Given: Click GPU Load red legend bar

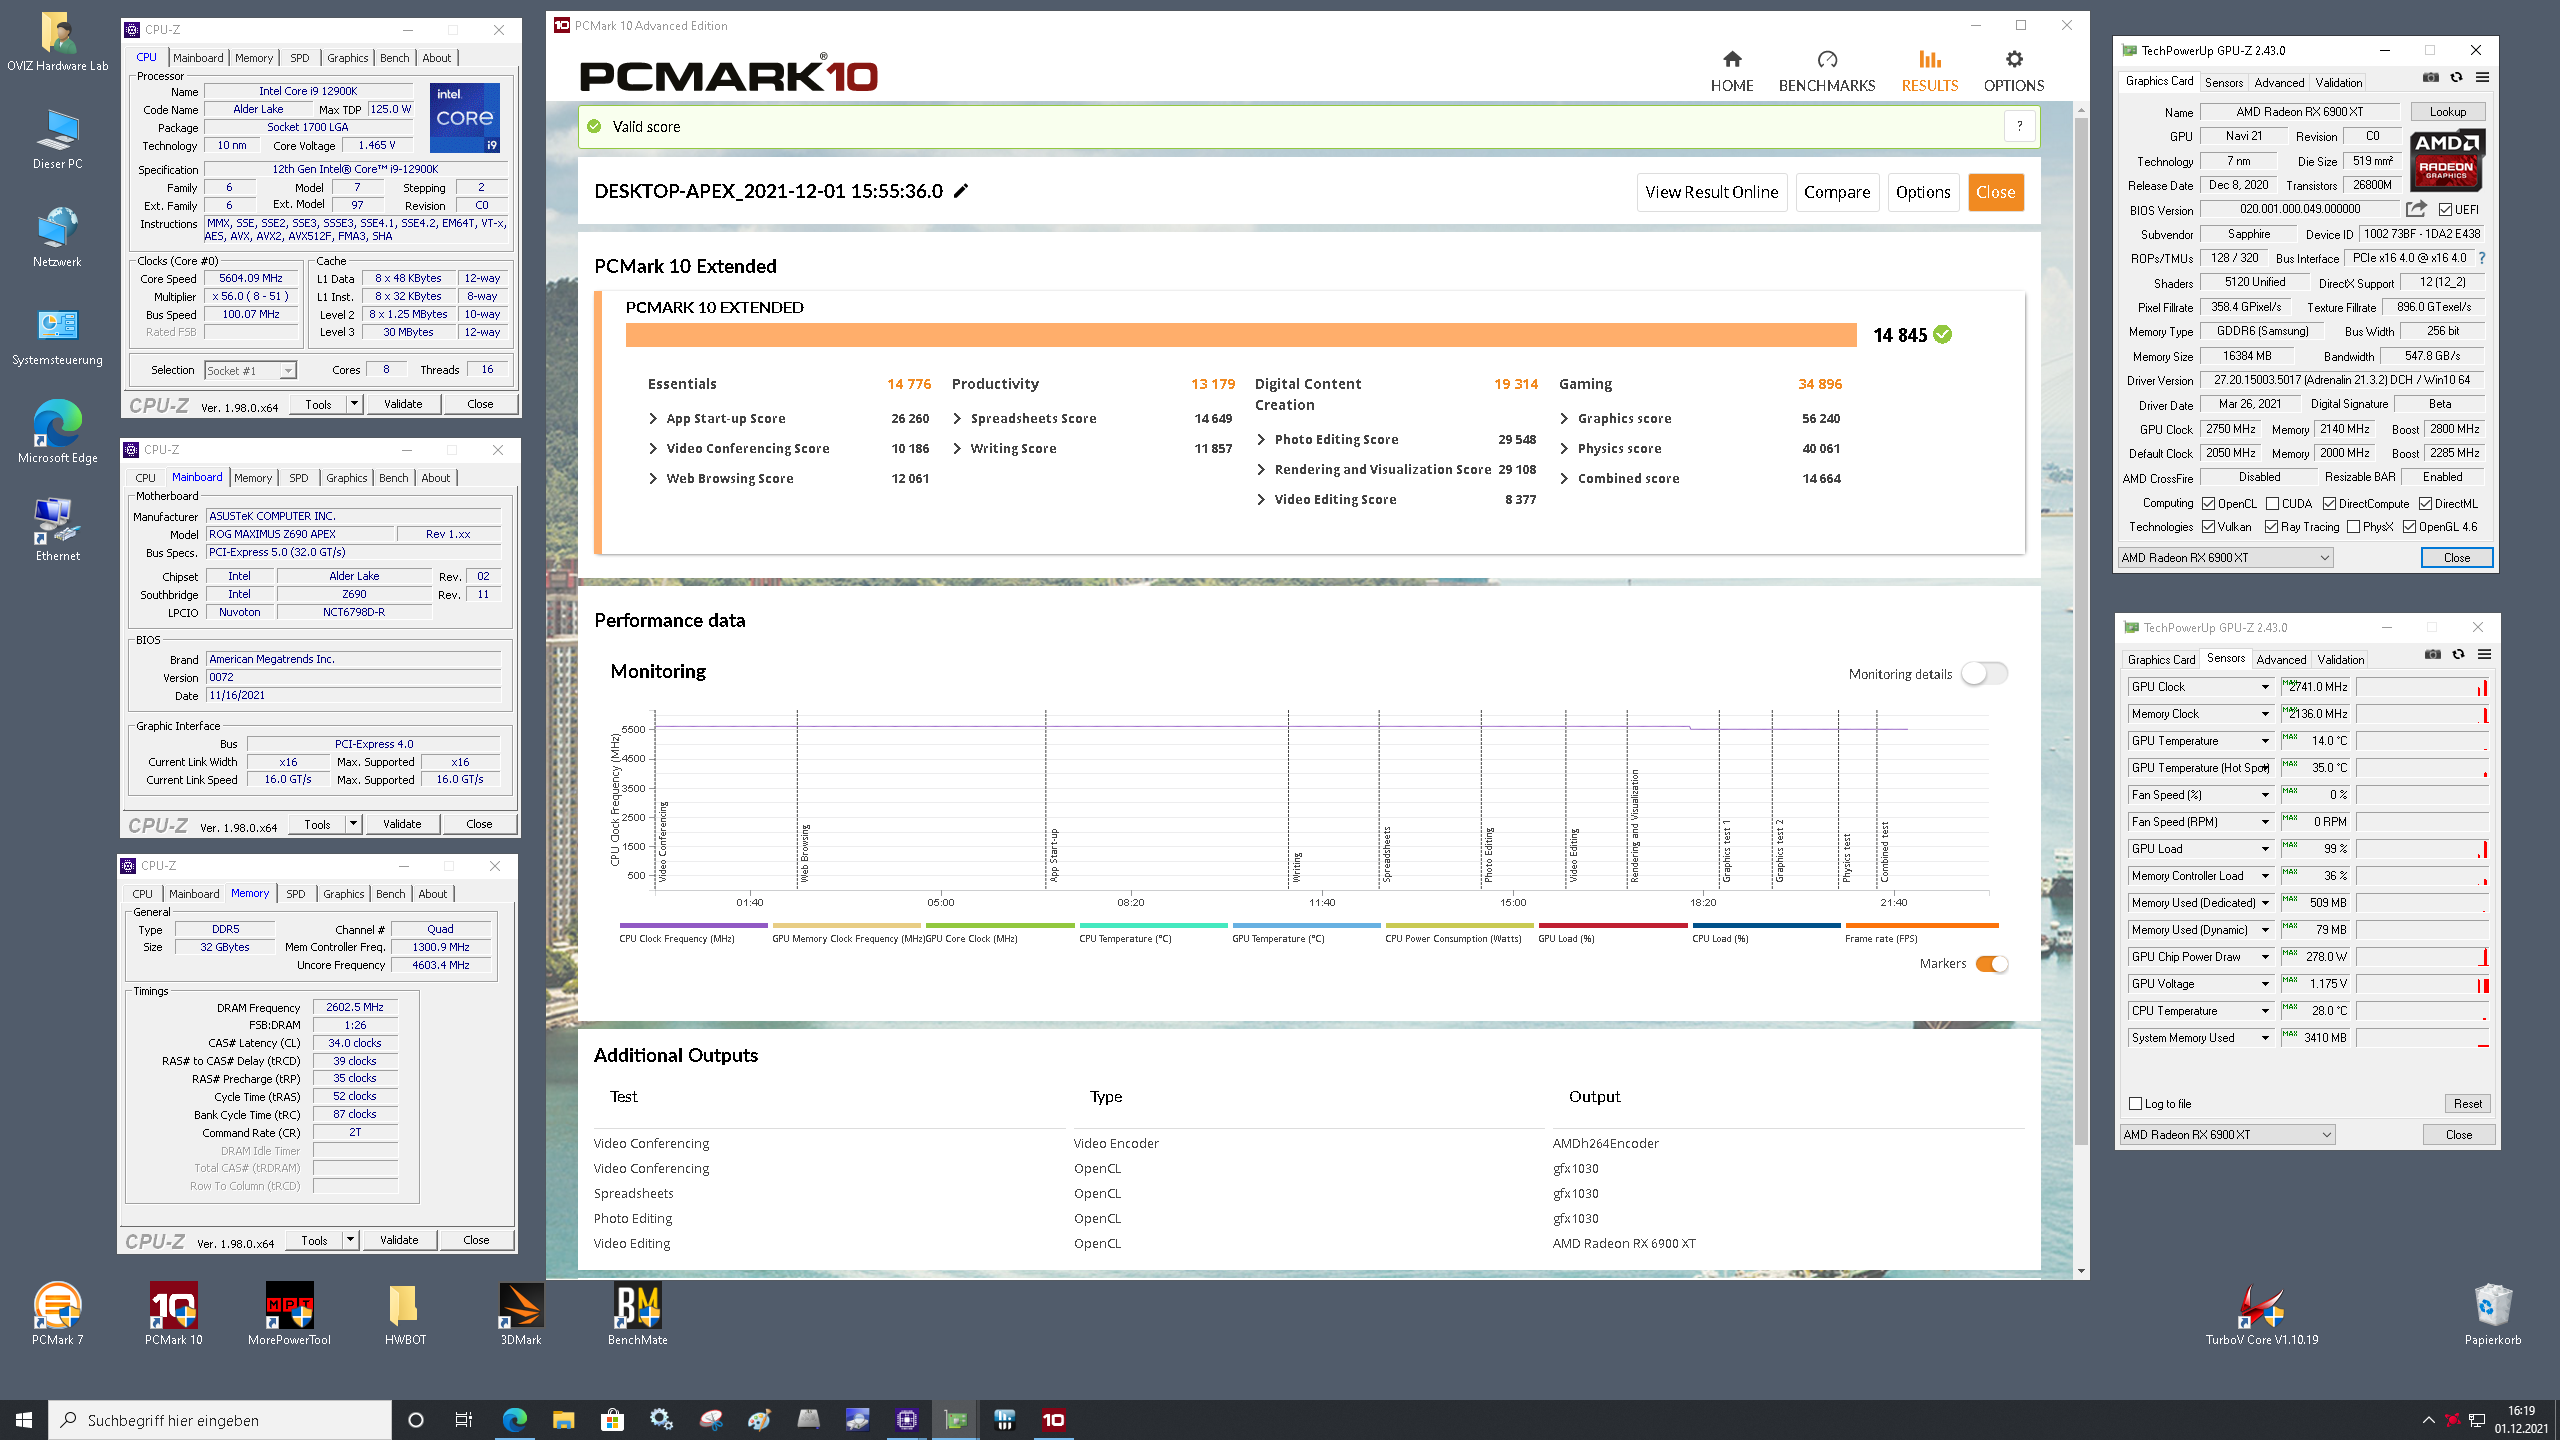Looking at the screenshot, I should pos(1612,925).
